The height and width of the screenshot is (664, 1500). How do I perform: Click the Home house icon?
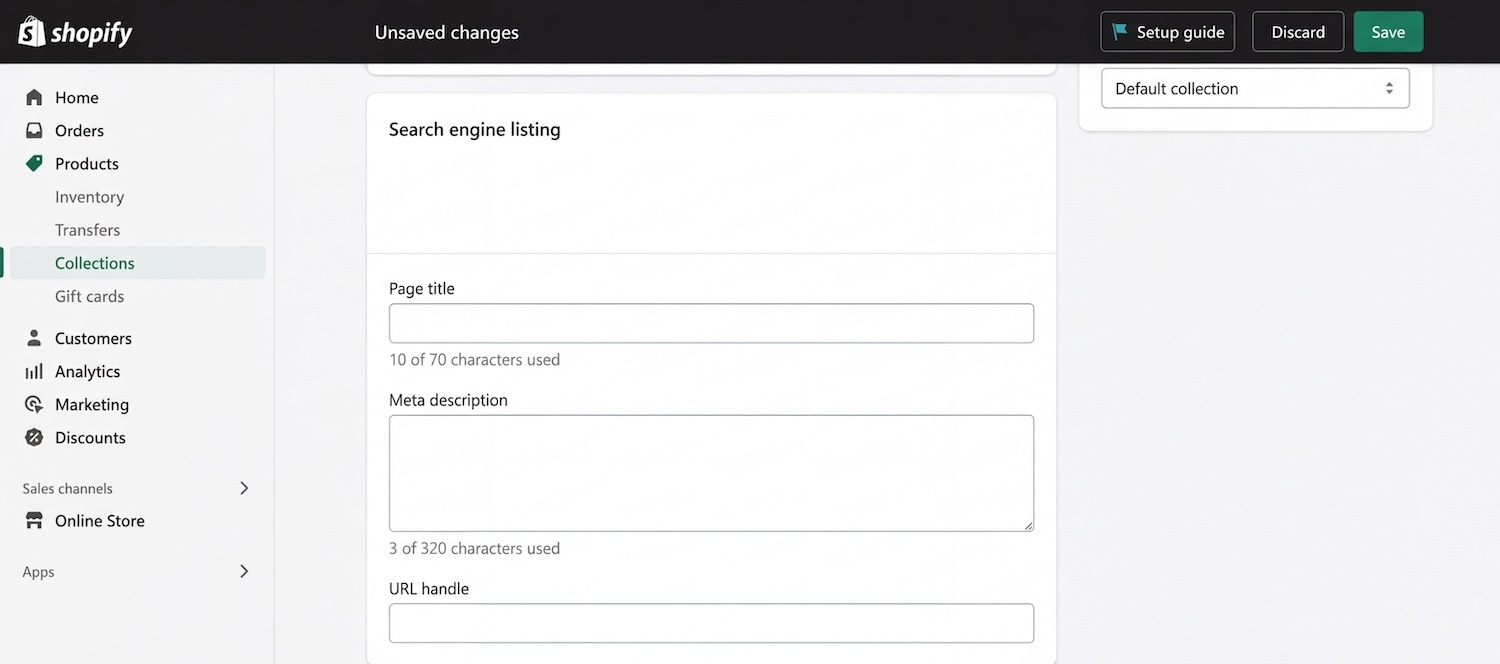(34, 97)
